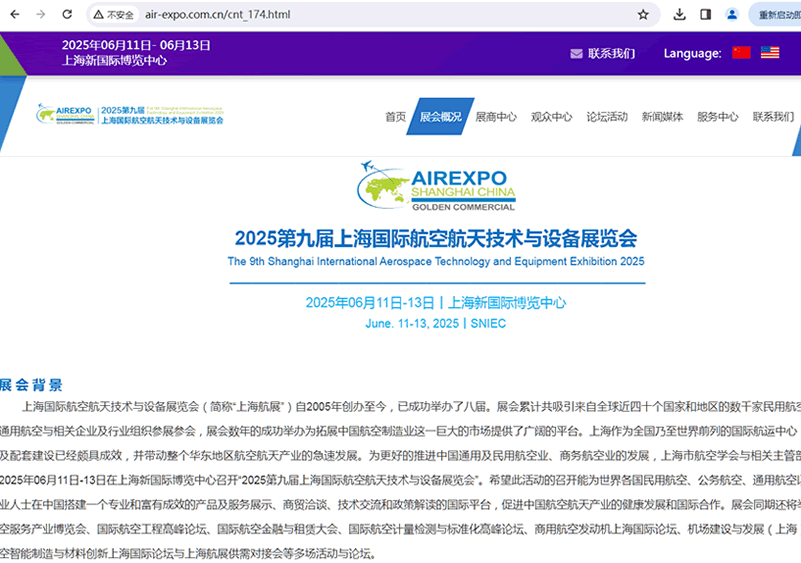Click the 展会背景 section heading
Screen dimensions: 801x563
(x=31, y=385)
